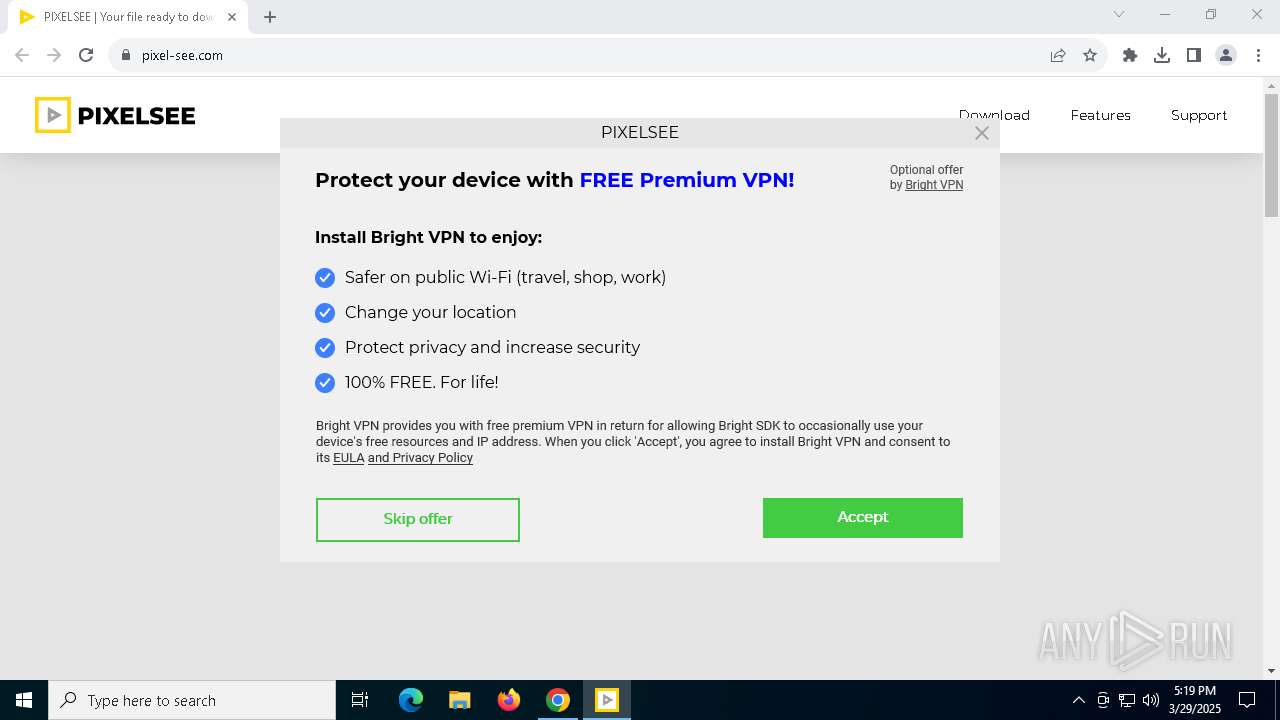This screenshot has width=1280, height=720.
Task: Toggle the browser side panel icon
Action: (x=1194, y=55)
